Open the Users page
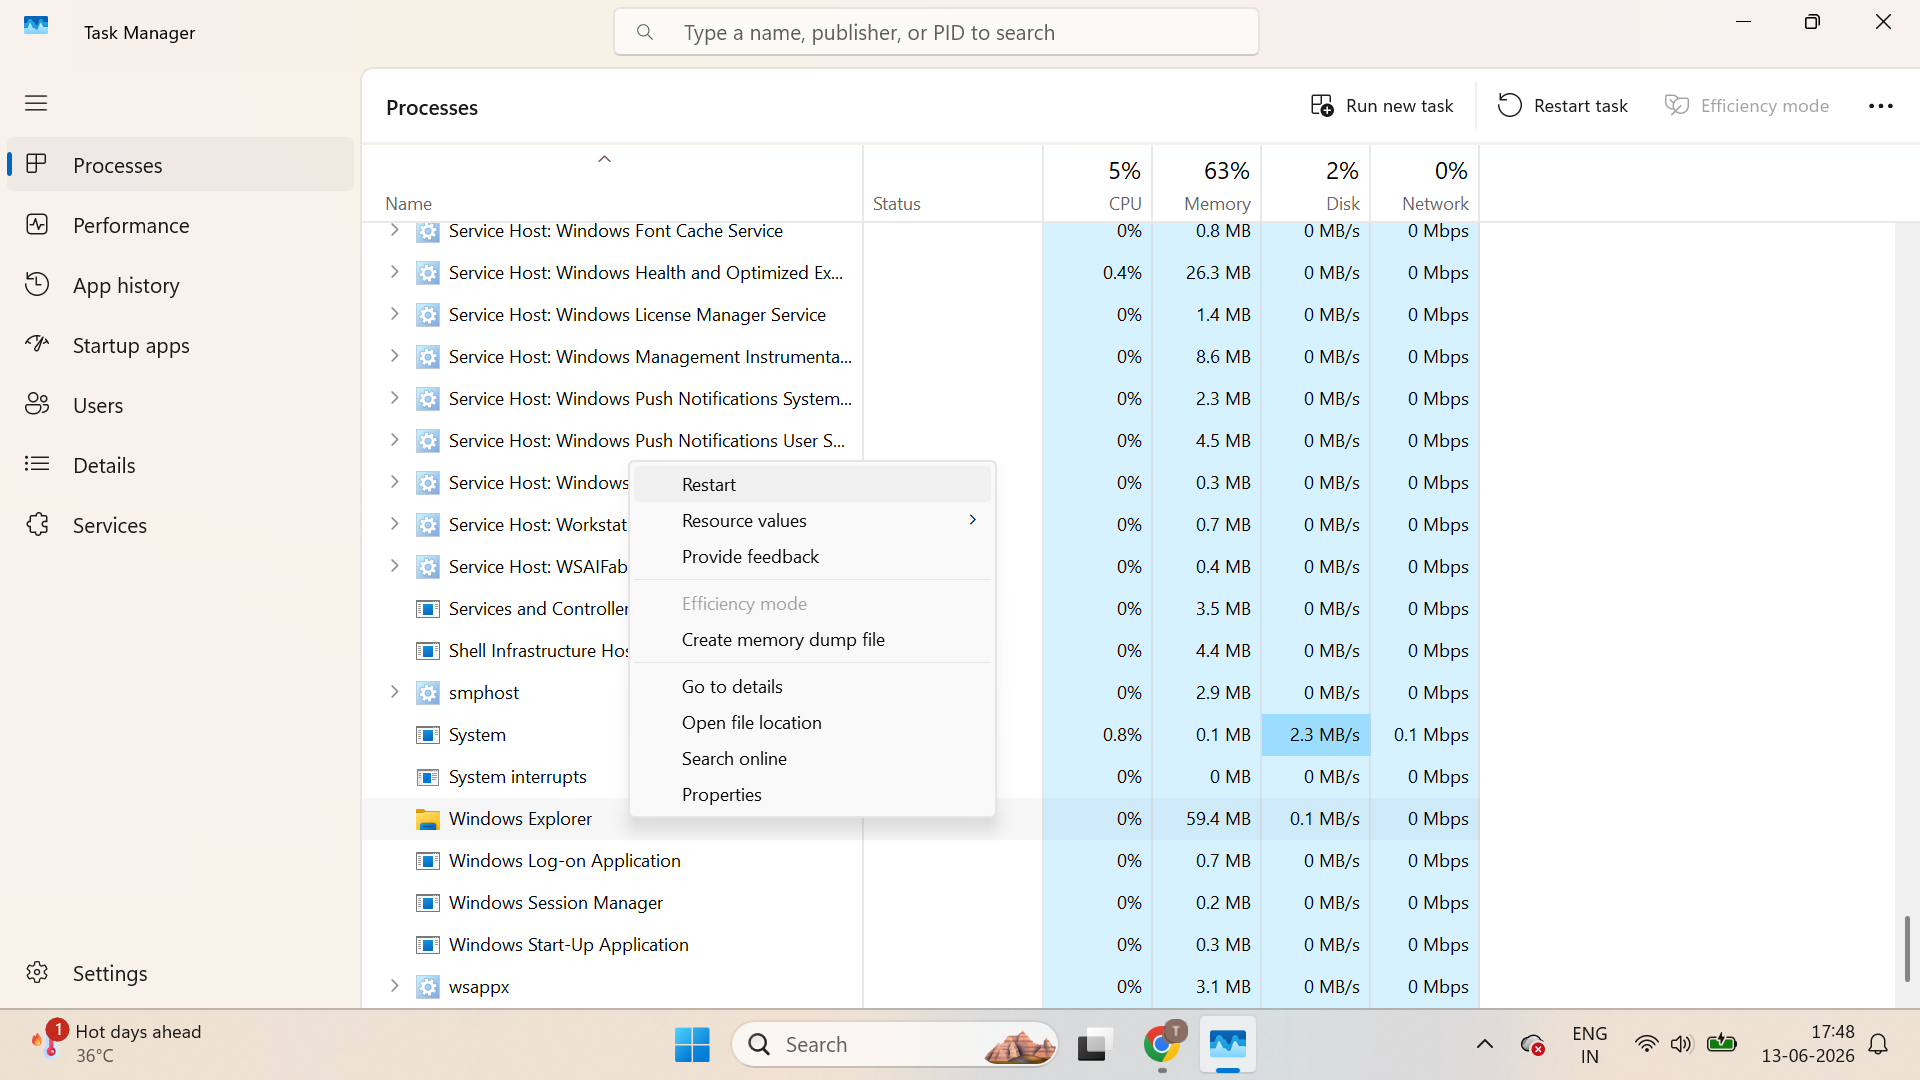Viewport: 1920px width, 1080px height. pyautogui.click(x=181, y=405)
